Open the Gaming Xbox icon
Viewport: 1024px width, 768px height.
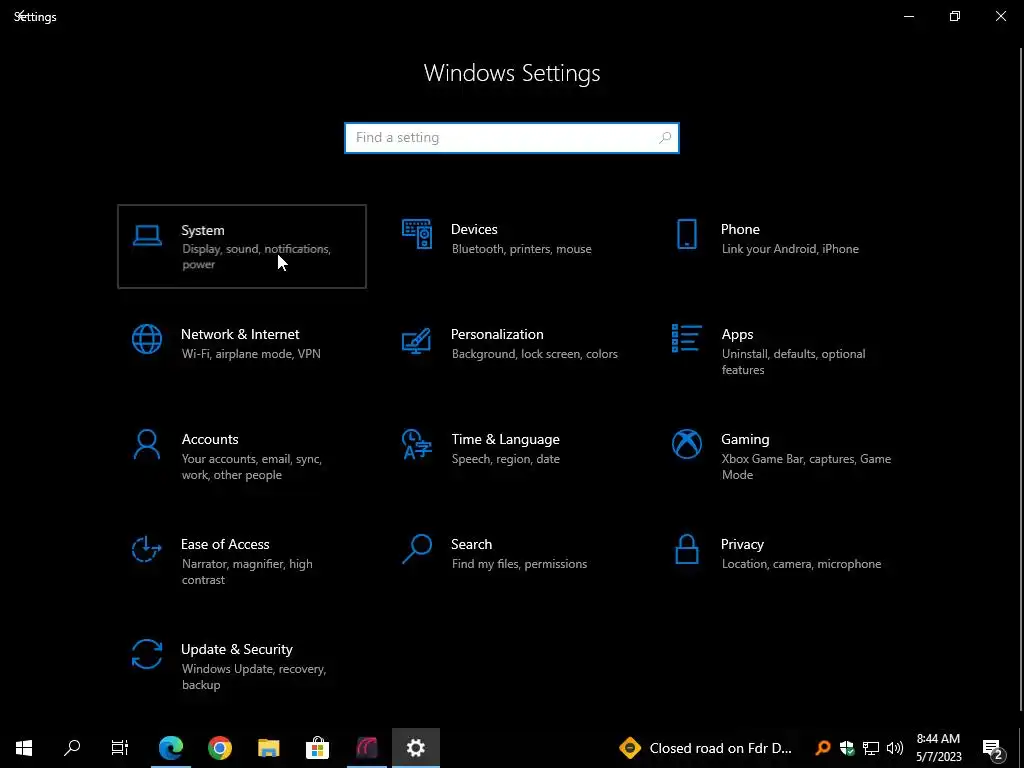(x=686, y=444)
